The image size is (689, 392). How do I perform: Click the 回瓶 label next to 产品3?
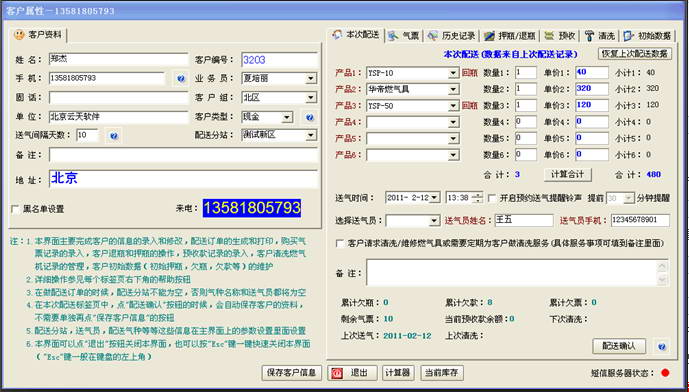click(x=470, y=105)
